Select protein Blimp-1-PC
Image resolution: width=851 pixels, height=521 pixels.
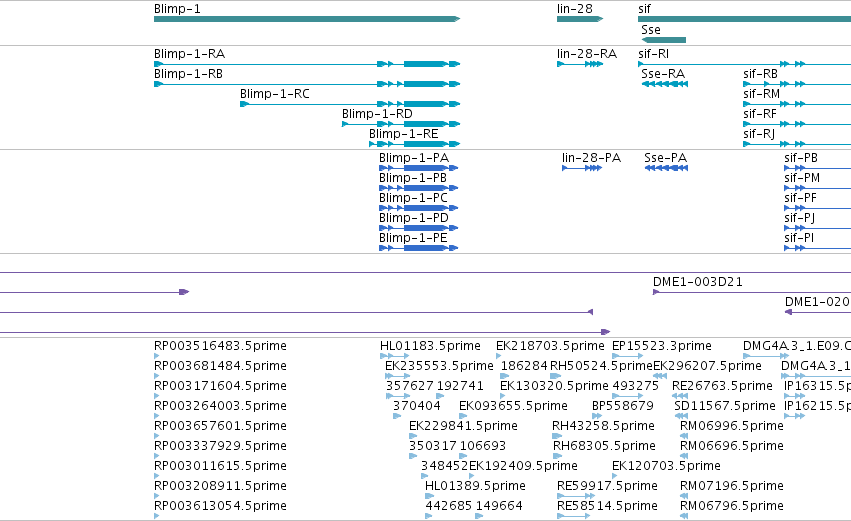tap(418, 208)
